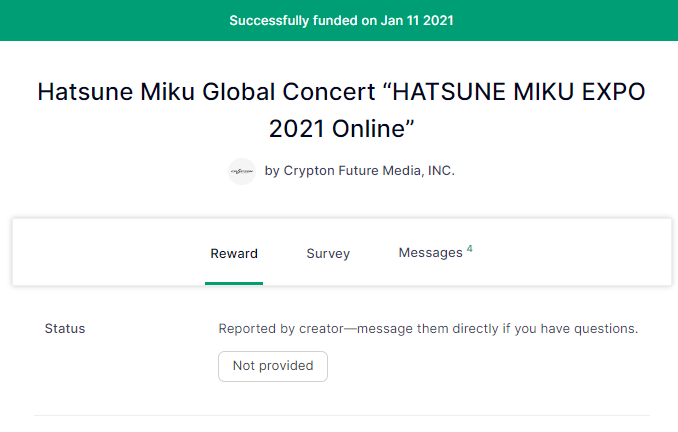
Task: Click the Hatsune Miku Global Concert title
Action: [341, 92]
